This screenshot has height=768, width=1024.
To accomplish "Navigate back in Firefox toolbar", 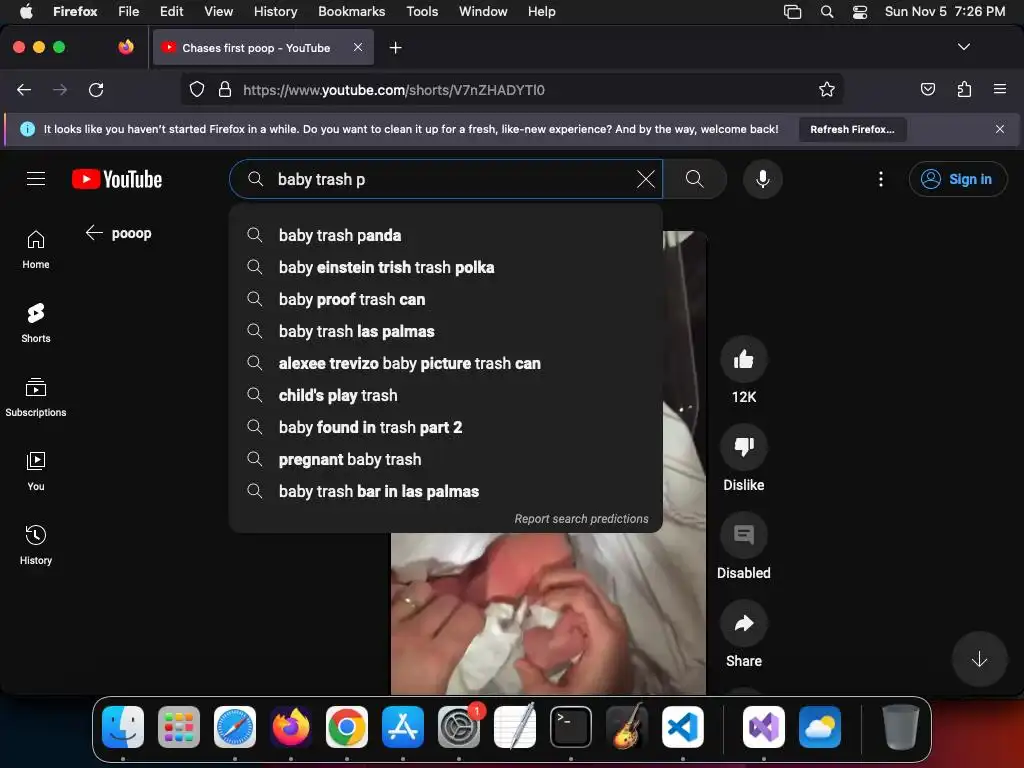I will point(24,89).
